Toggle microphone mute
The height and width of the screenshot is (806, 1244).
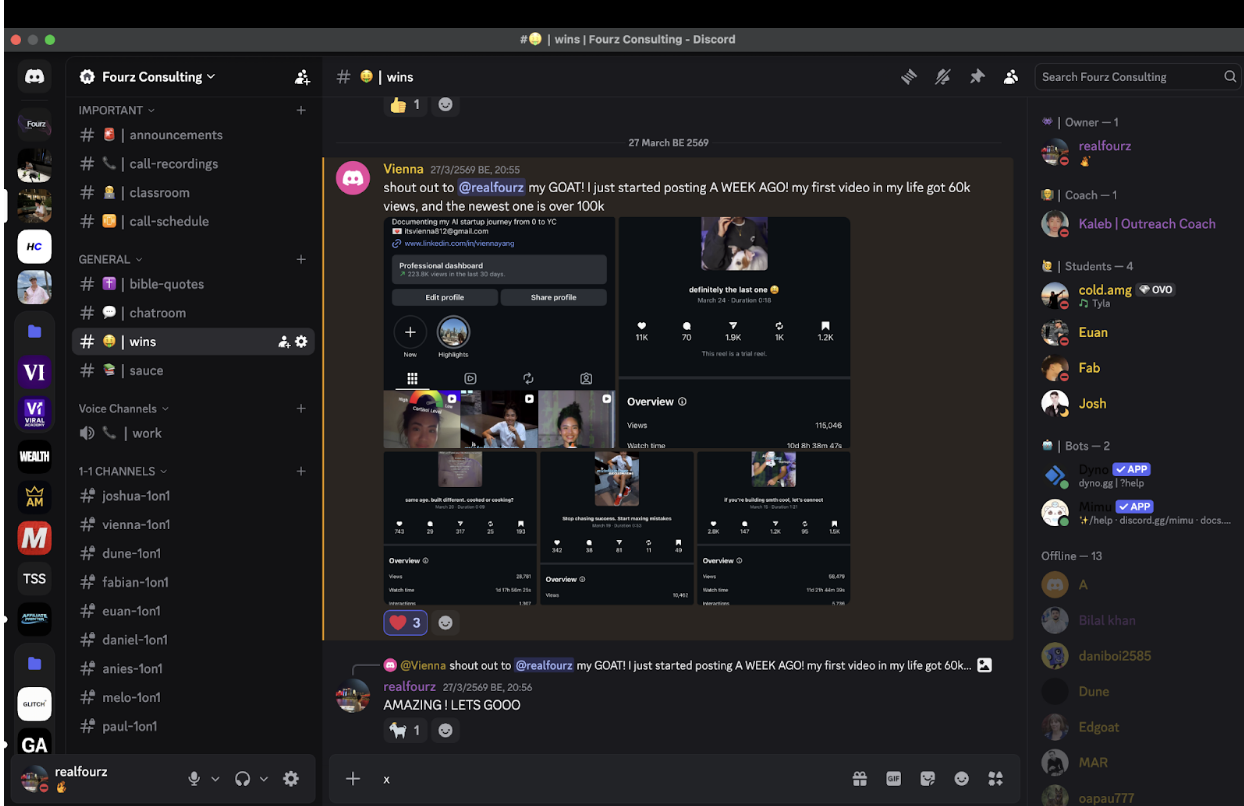(x=194, y=779)
